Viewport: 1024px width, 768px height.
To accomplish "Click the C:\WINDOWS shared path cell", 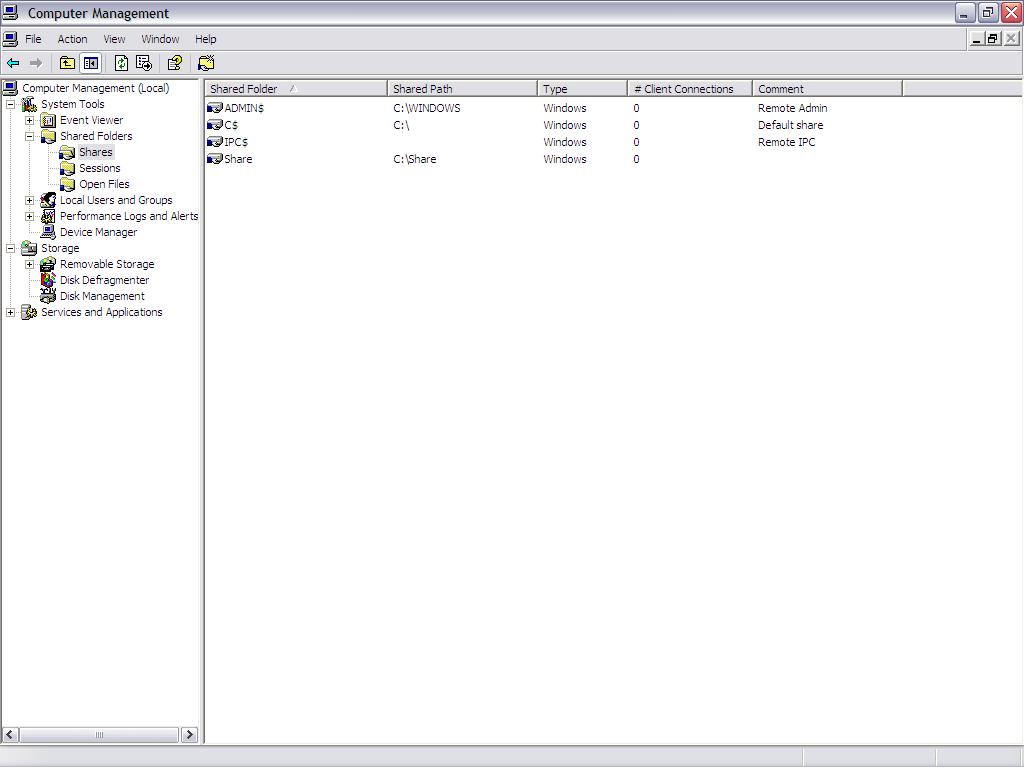I will (426, 108).
